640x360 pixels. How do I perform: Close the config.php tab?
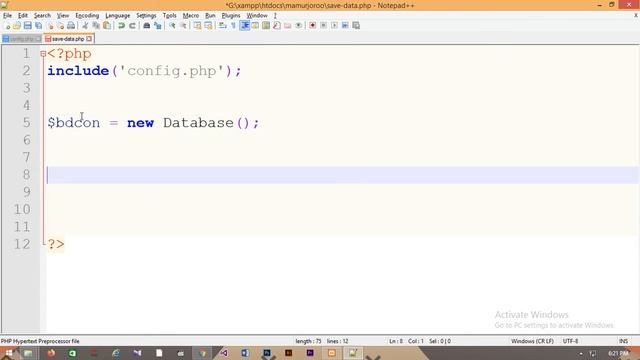38,39
